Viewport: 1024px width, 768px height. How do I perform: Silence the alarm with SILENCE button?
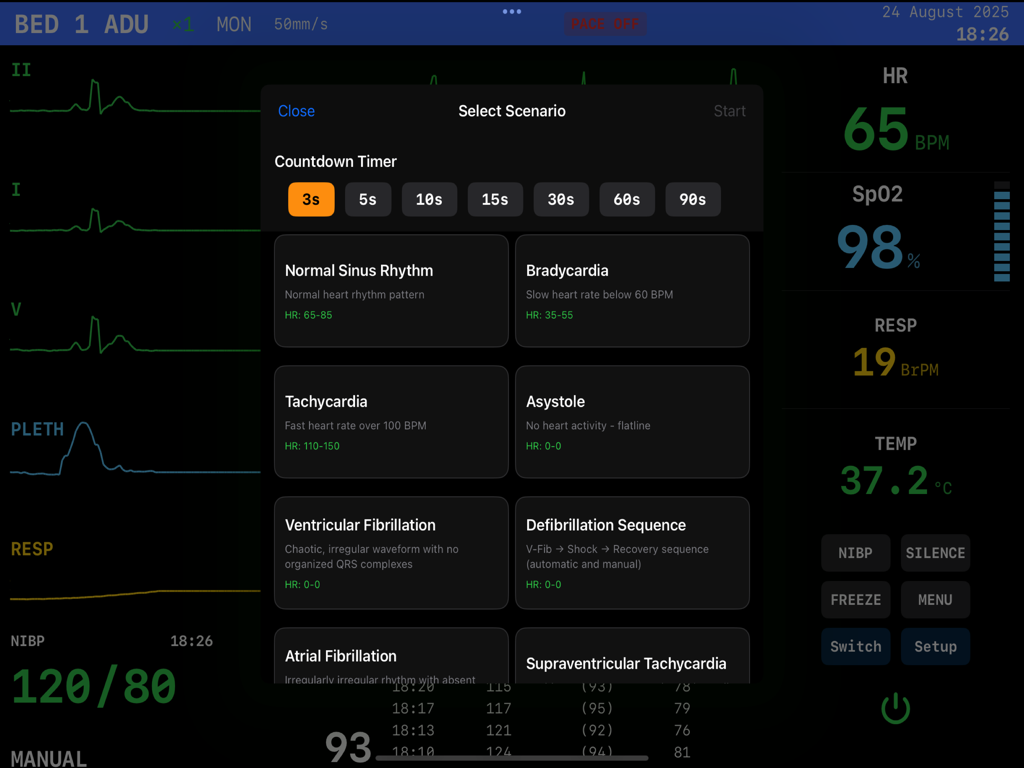click(935, 553)
